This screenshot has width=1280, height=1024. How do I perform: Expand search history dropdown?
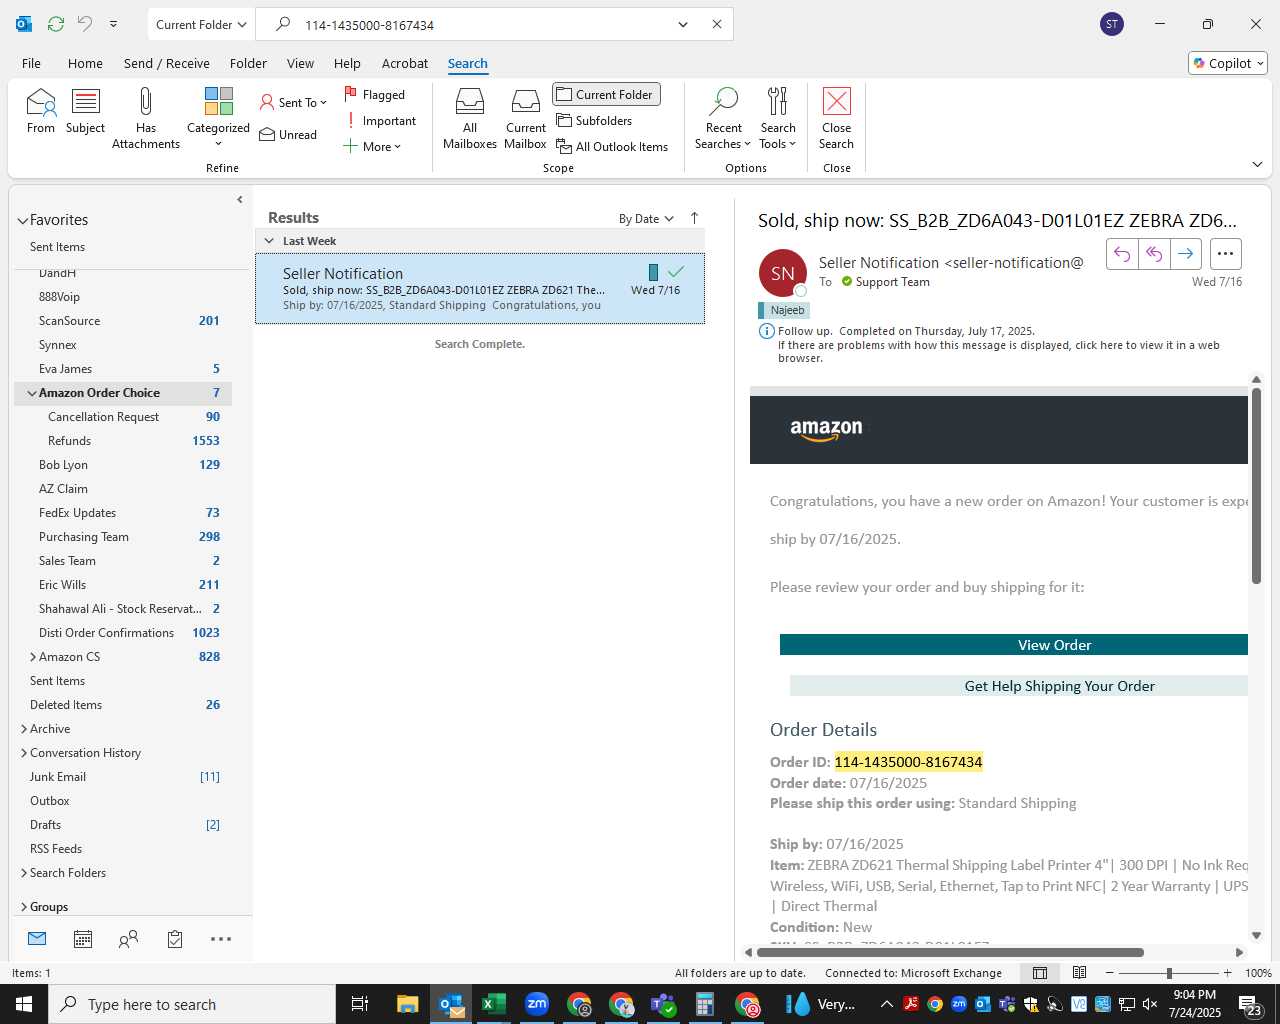point(683,24)
